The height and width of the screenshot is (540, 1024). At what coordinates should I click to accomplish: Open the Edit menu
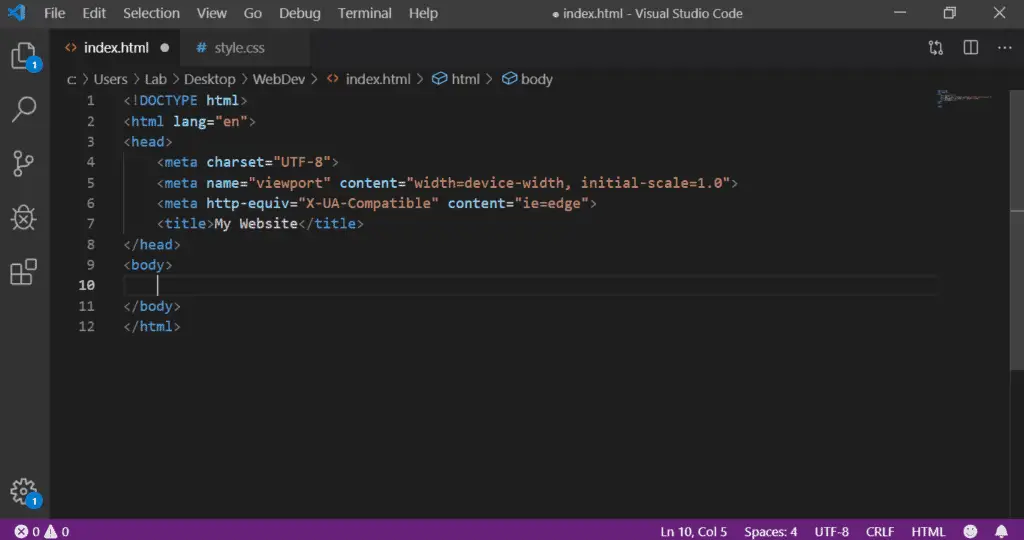click(94, 13)
